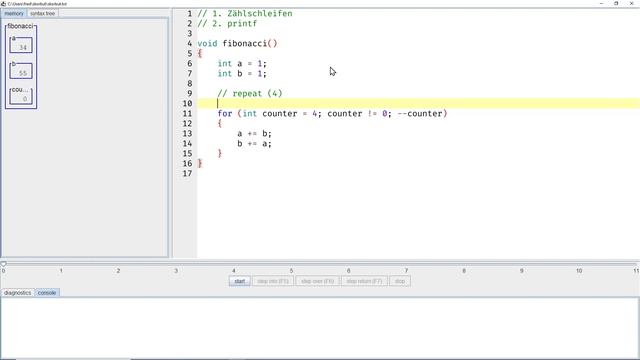The width and height of the screenshot is (640, 360).
Task: Select the console tab
Action: [47, 293]
